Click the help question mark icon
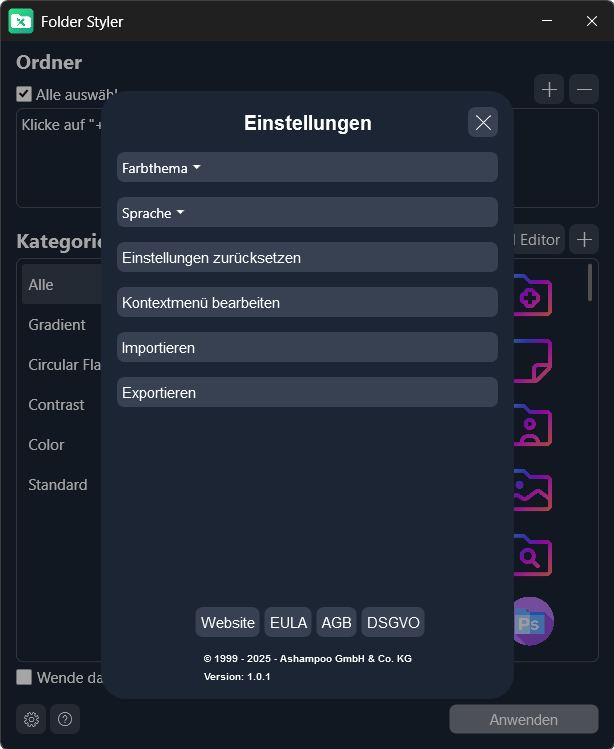 coord(65,719)
